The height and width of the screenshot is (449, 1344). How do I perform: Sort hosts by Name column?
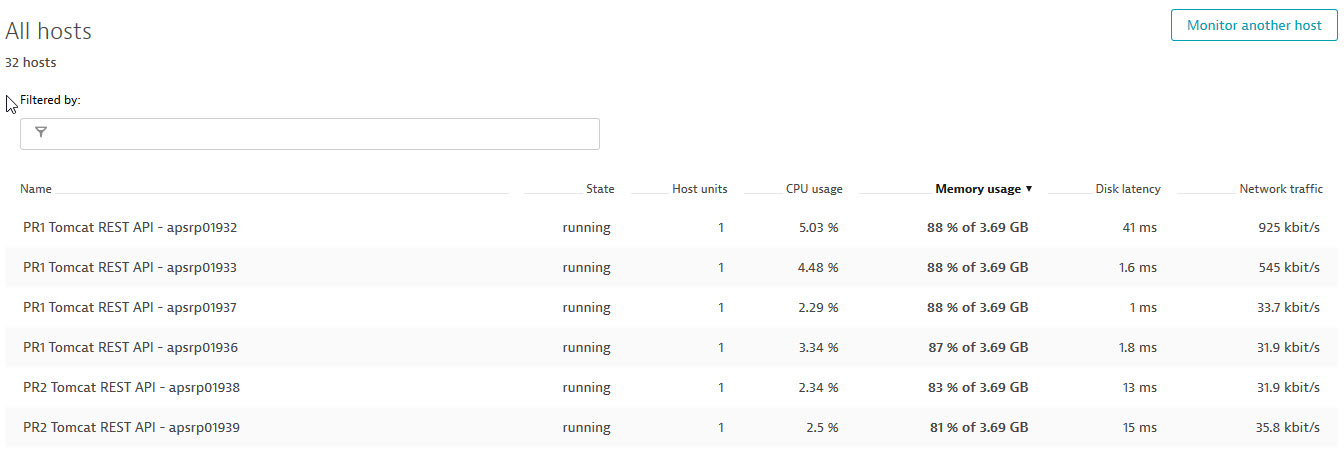[x=36, y=189]
